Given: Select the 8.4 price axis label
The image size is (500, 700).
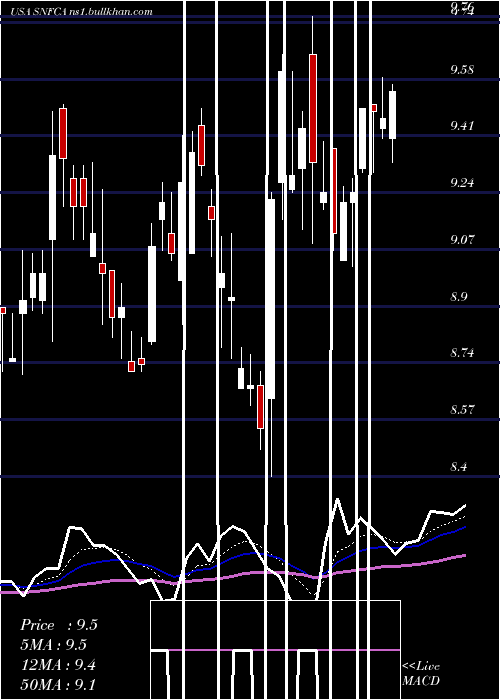Looking at the screenshot, I should coord(459,467).
